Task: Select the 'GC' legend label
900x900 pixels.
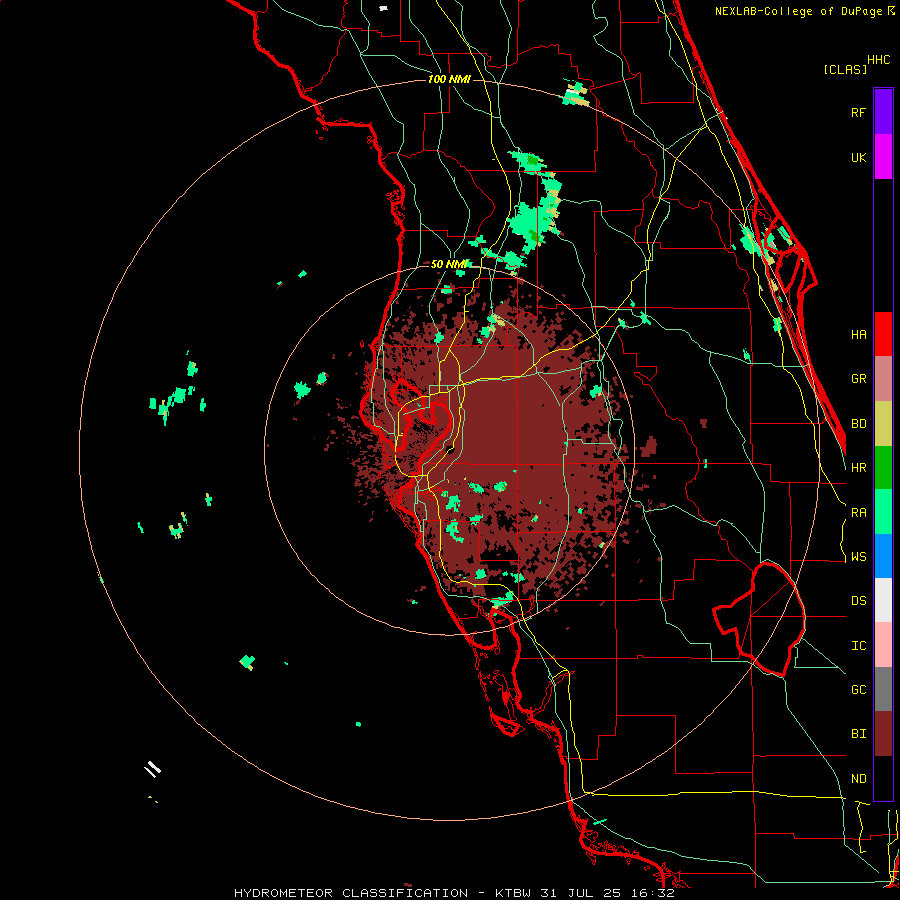Action: coord(858,690)
